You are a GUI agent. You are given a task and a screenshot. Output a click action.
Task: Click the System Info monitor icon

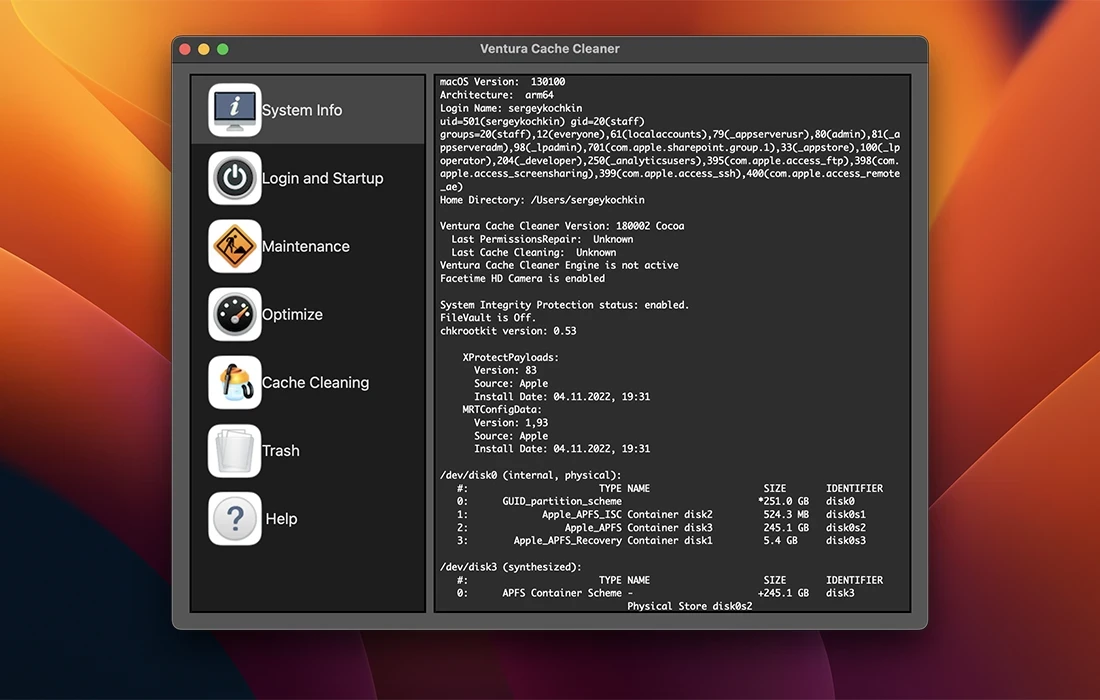point(235,110)
